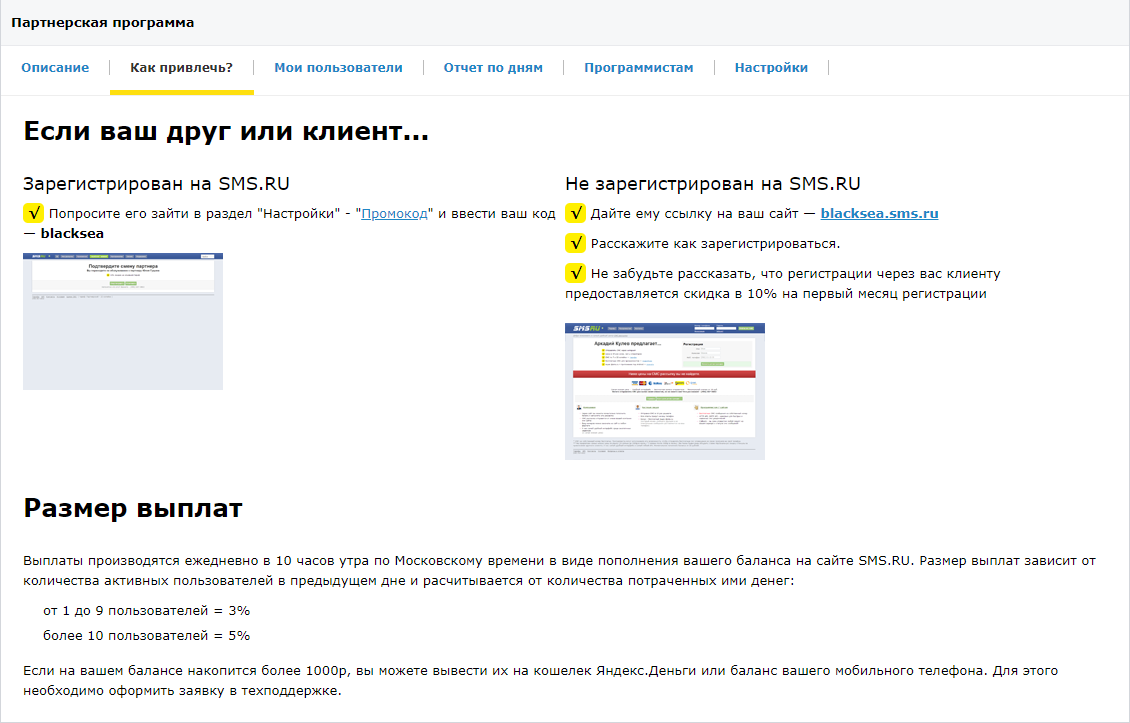The height and width of the screenshot is (723, 1130).
Task: Click checkmark icon beside Дайте ему ссылку
Action: 575,213
